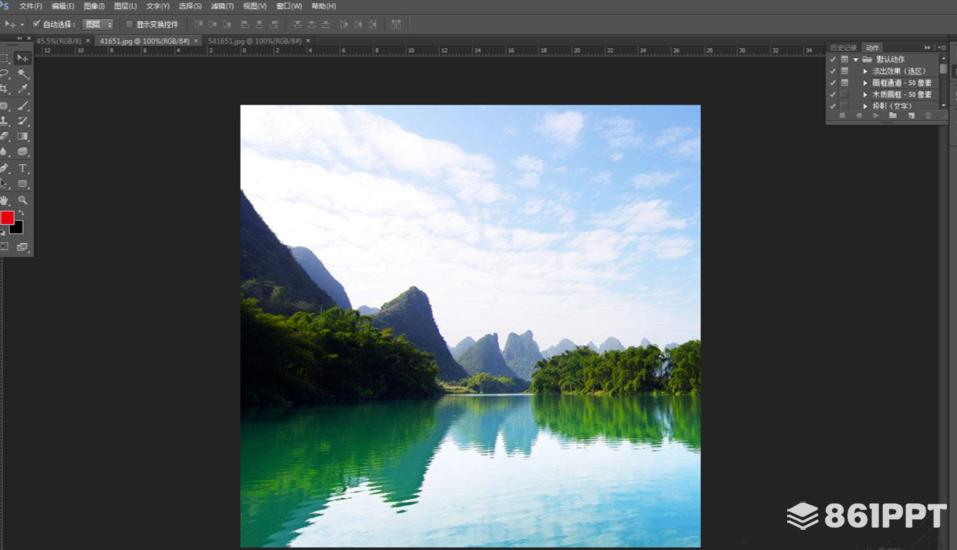Create new action button

pyautogui.click(x=911, y=115)
